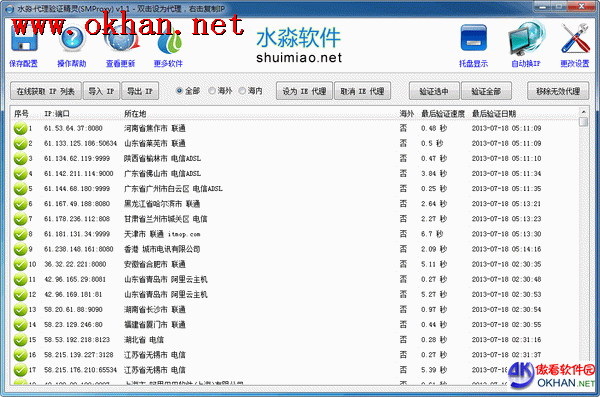Viewport: 600px width, 397px height.
Task: Click the 托盘显示 tray icon
Action: pyautogui.click(x=474, y=39)
